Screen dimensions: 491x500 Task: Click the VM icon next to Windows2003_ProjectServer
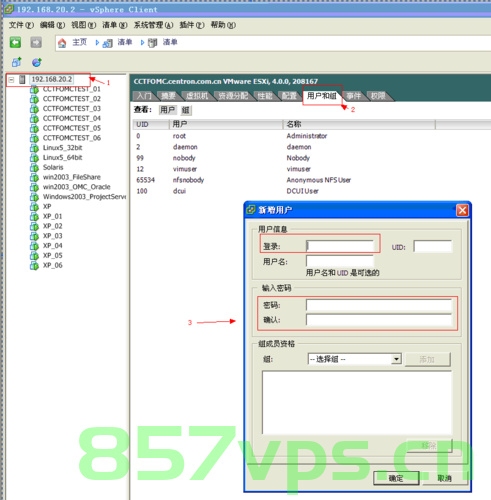[34, 197]
